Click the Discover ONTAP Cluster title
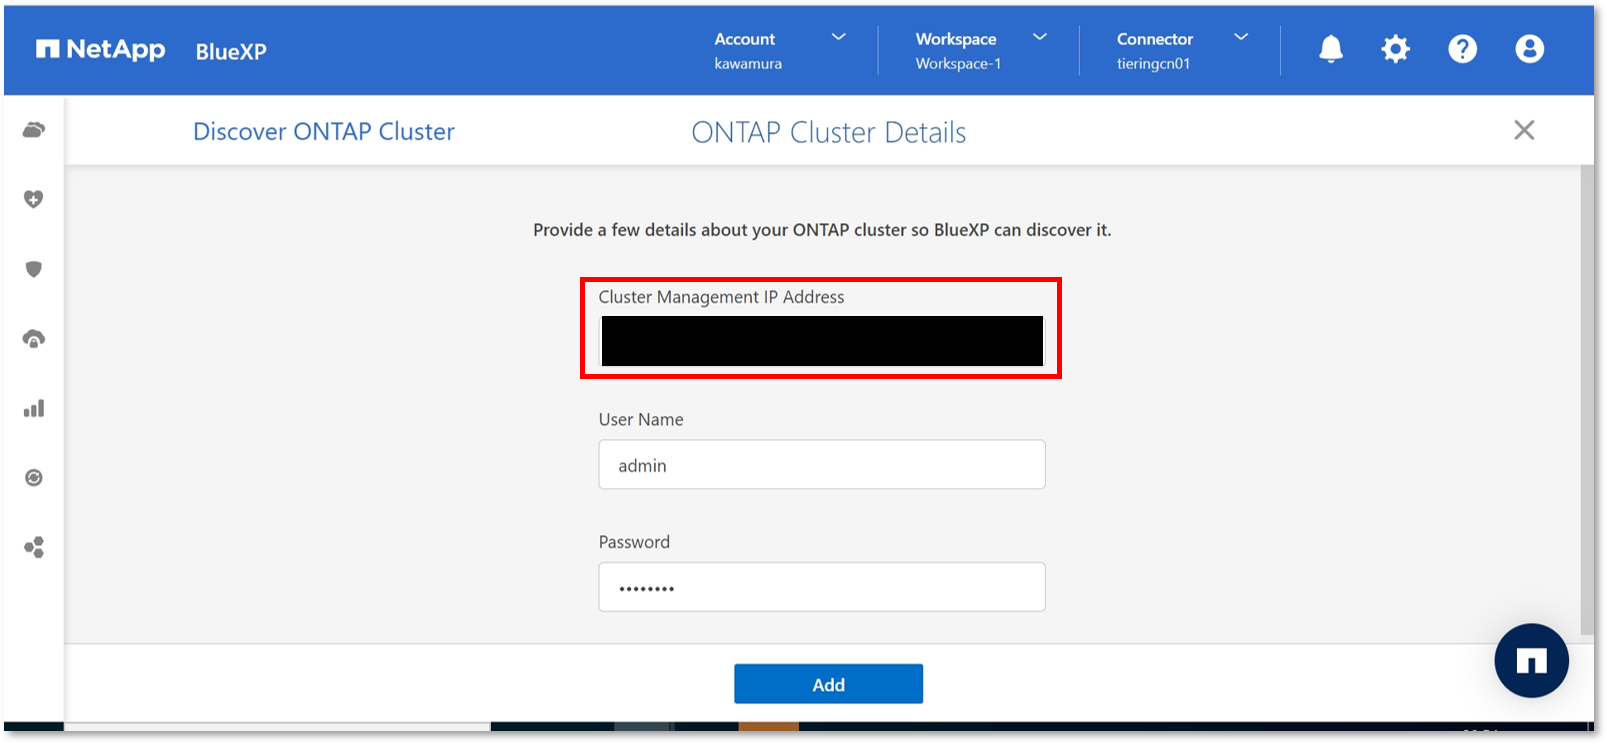 [323, 131]
